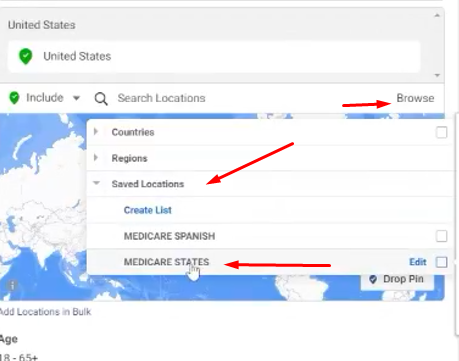Expand the Regions tree arrow

pos(96,157)
